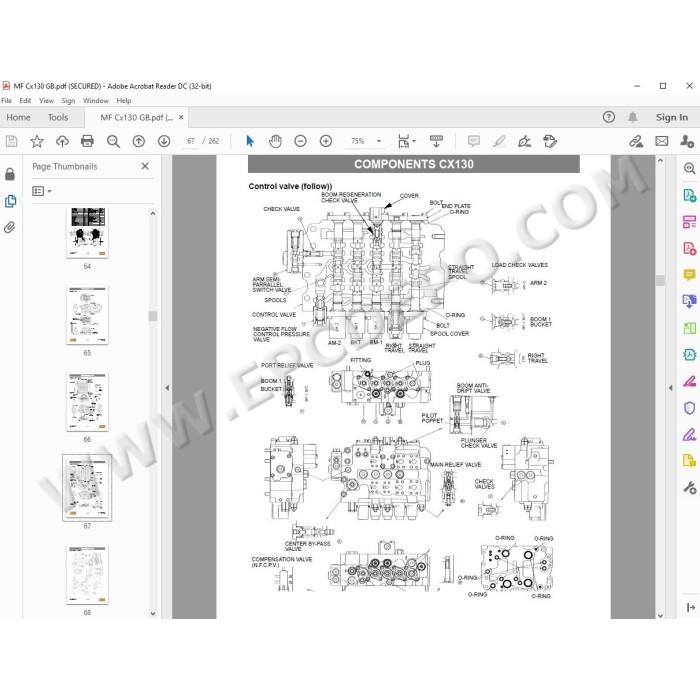Select page 64 thumbnail
This screenshot has width=700, height=700.
point(88,233)
